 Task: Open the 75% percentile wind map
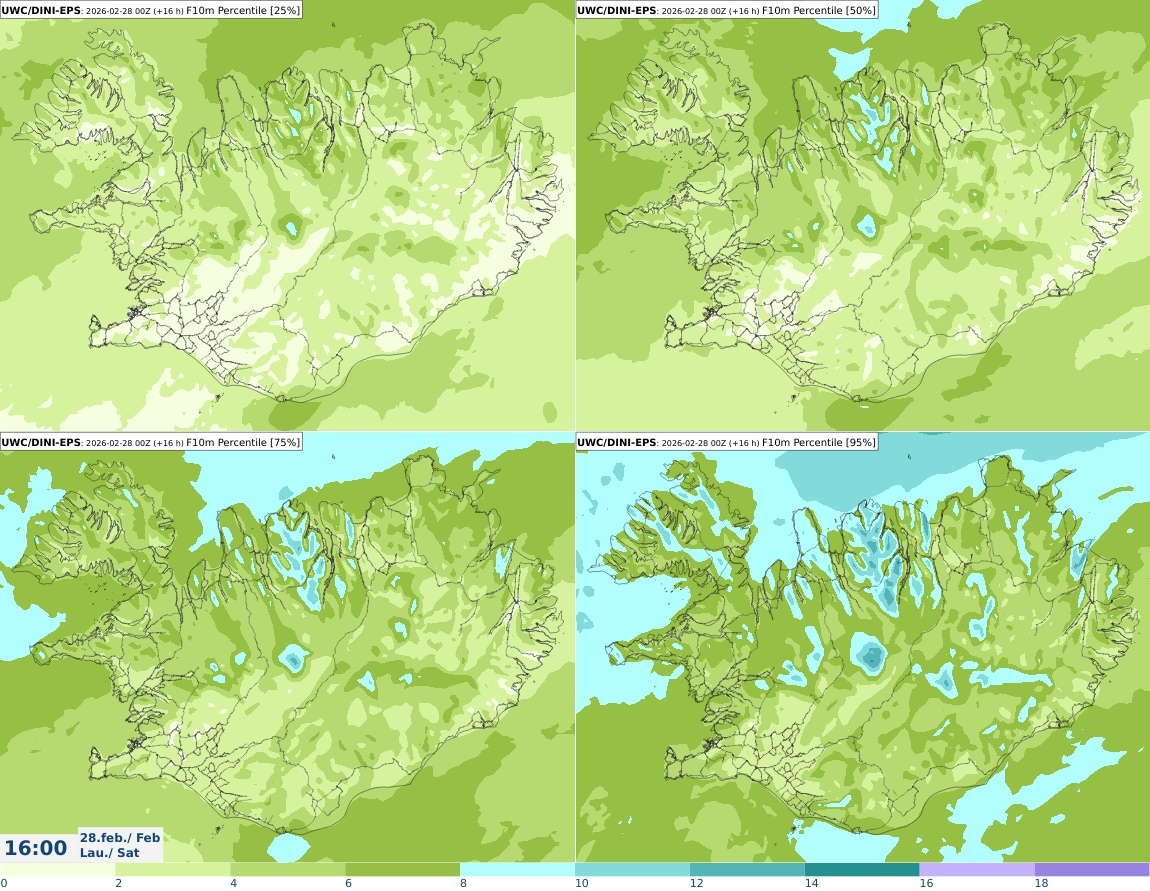click(288, 647)
